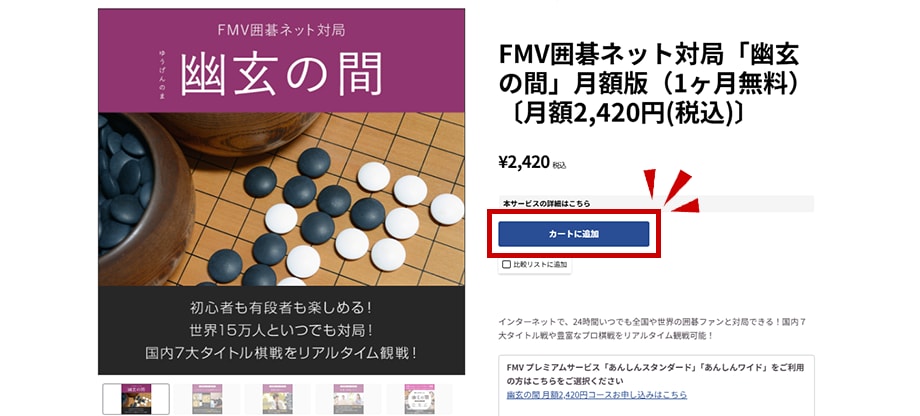Select the fifth thumbnail with the circular logo
This screenshot has height=416, width=920.
click(419, 399)
